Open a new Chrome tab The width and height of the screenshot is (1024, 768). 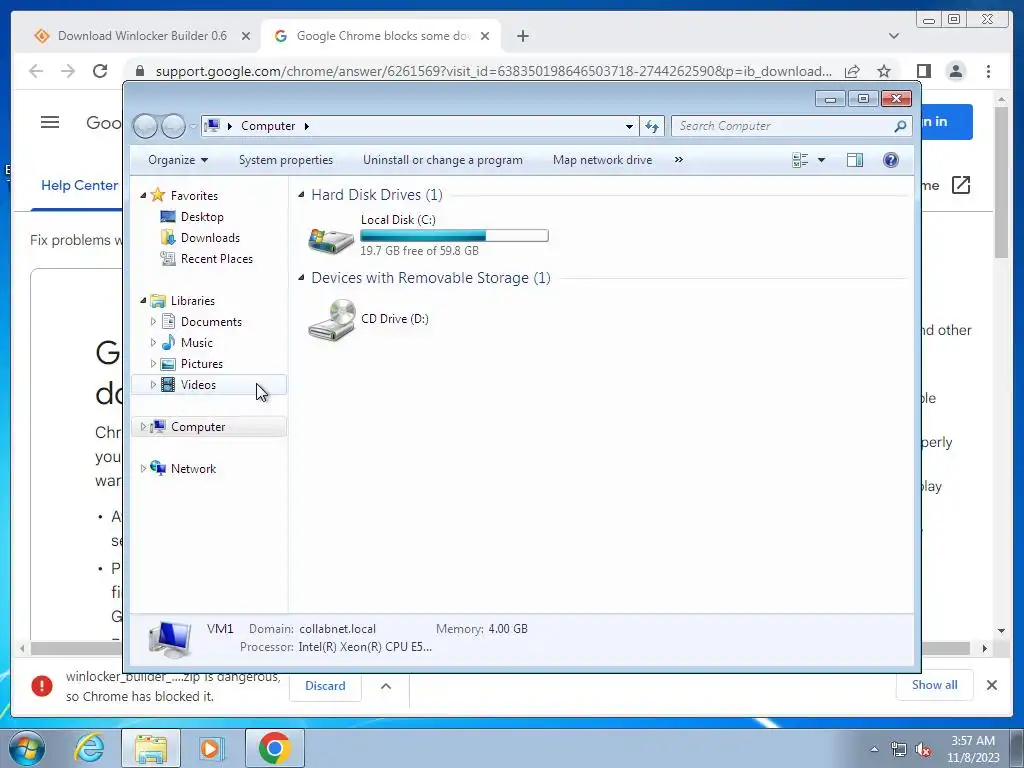pos(522,36)
